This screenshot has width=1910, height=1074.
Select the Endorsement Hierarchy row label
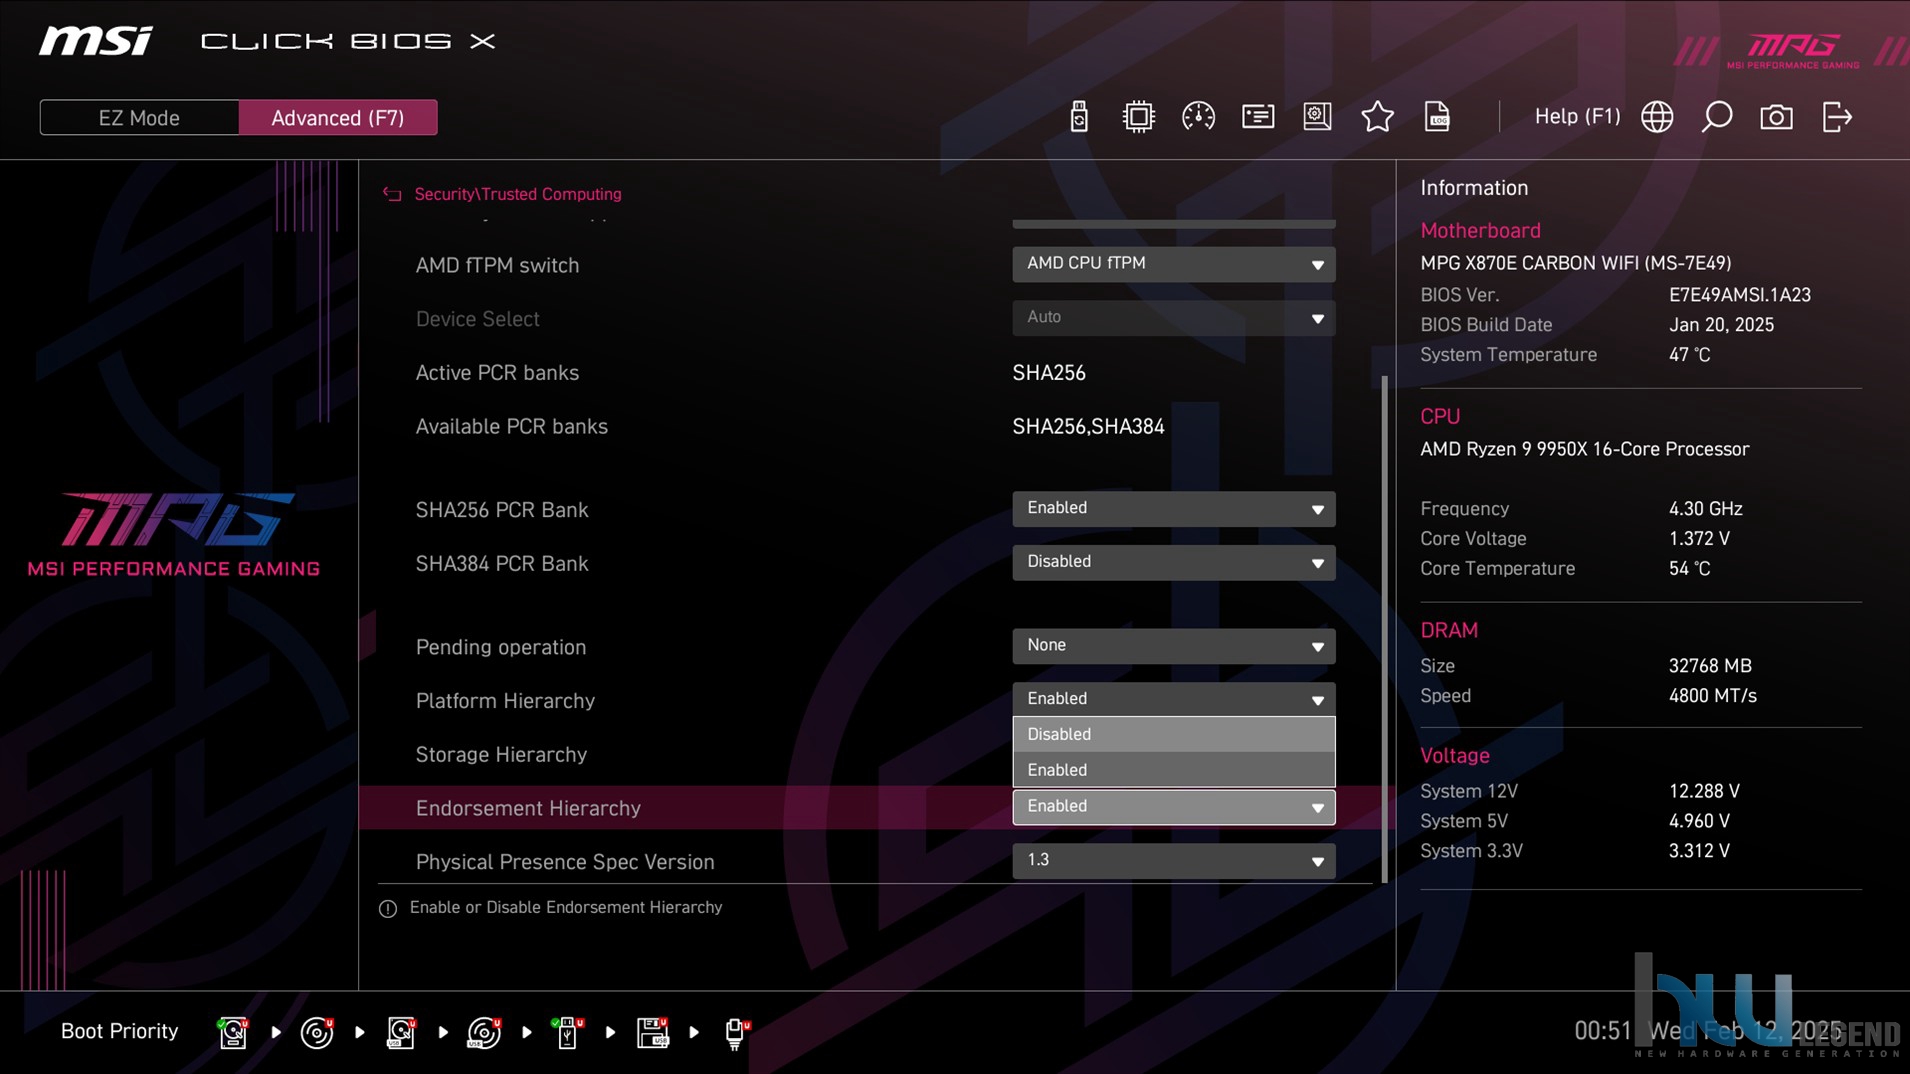coord(528,808)
